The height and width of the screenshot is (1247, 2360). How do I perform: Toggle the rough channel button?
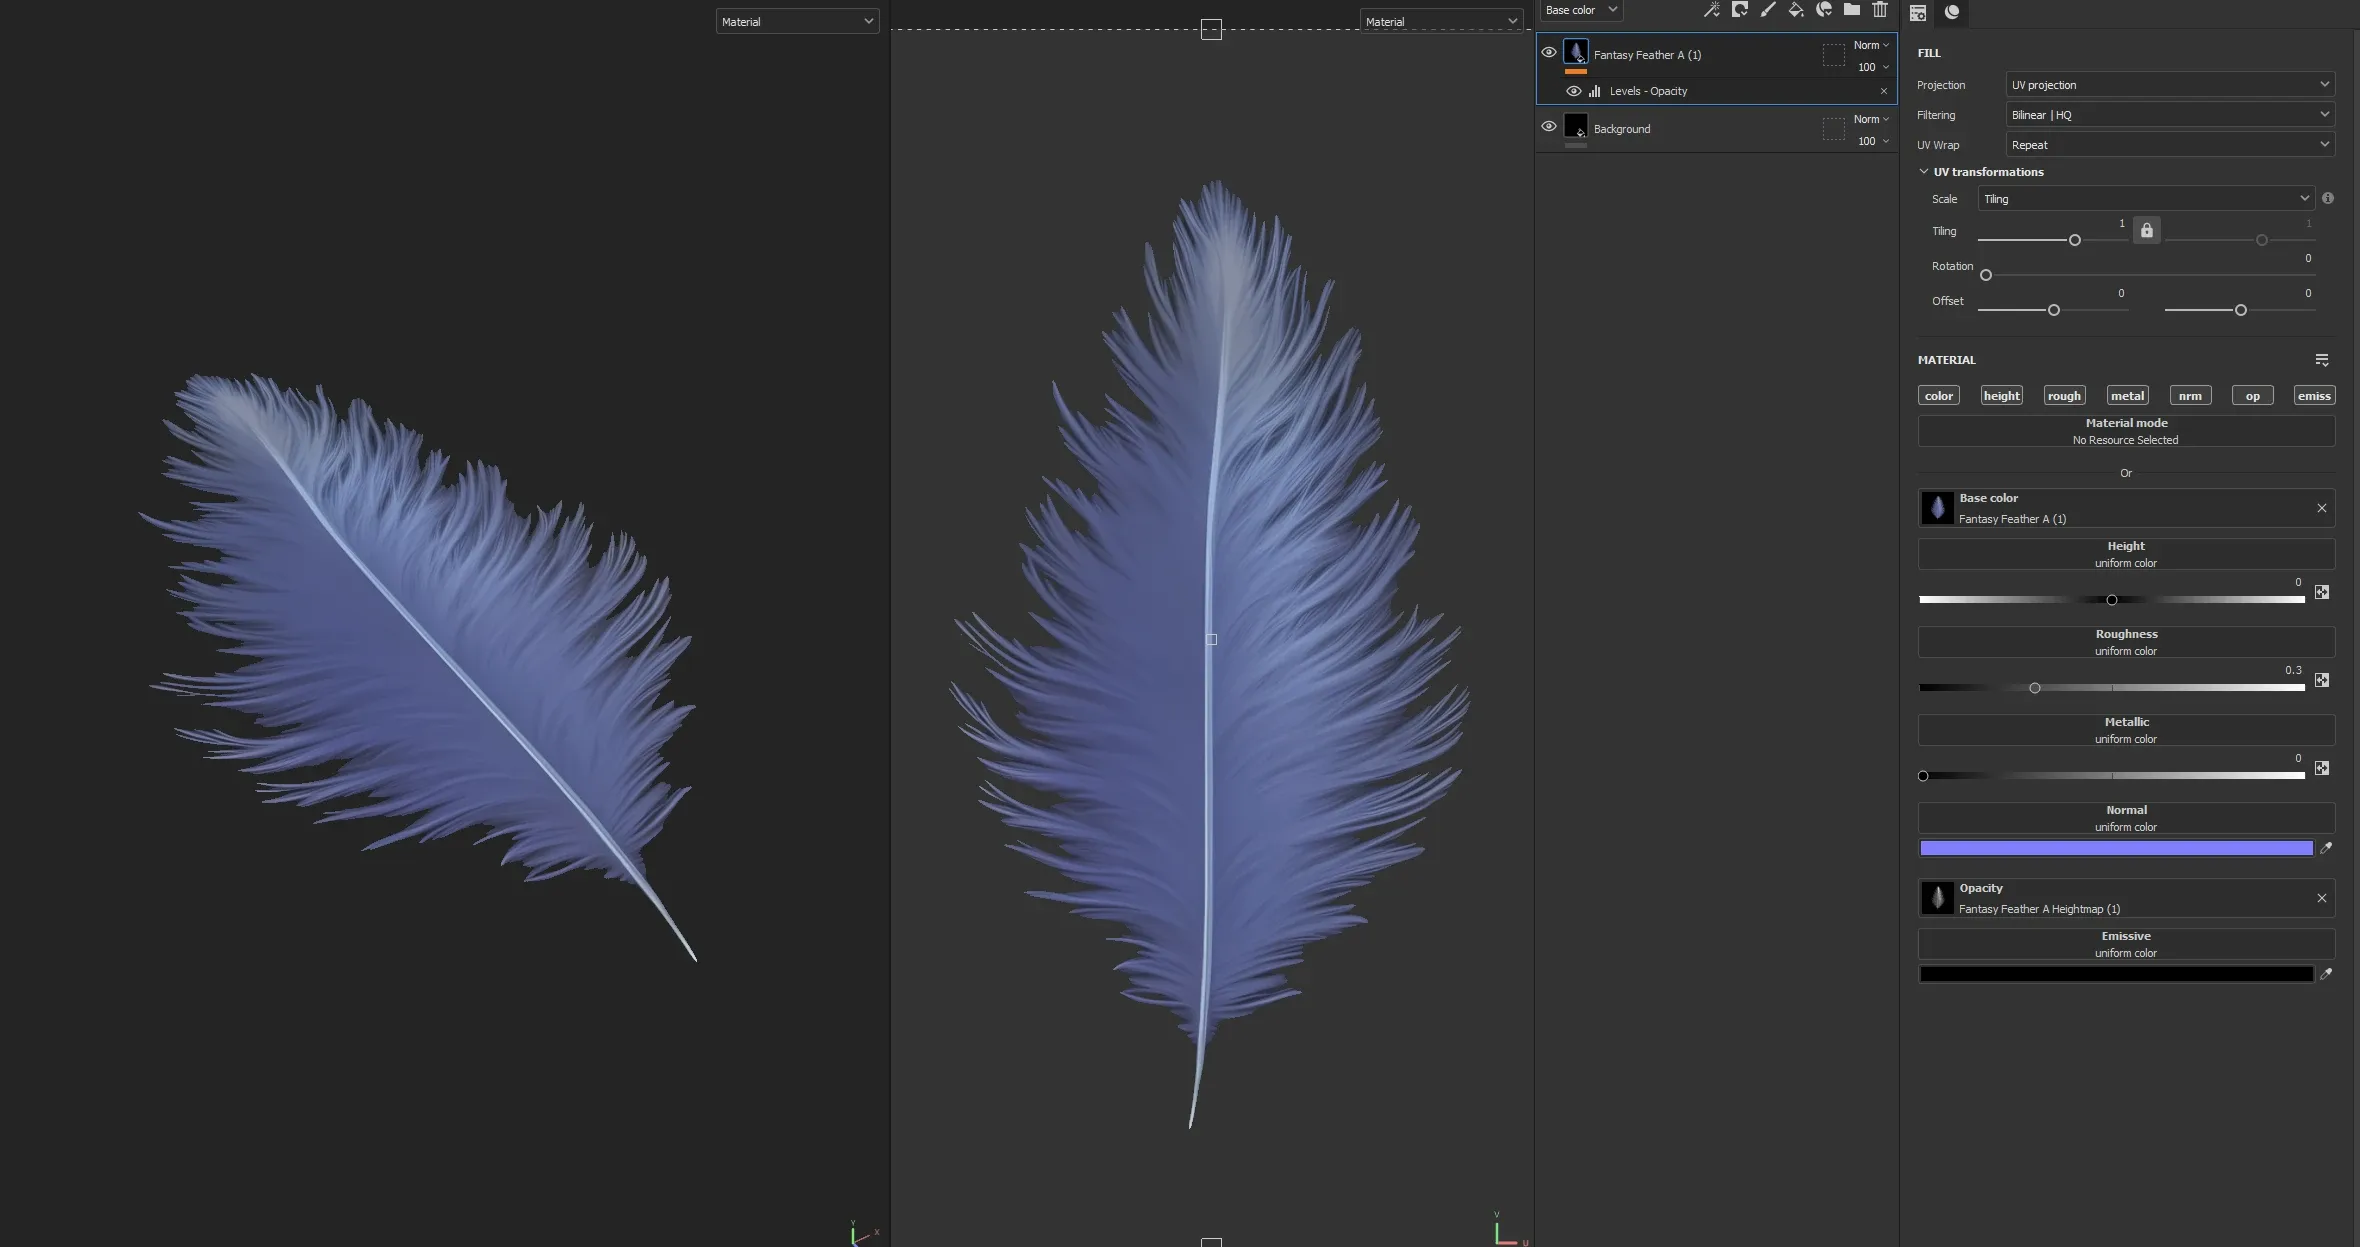click(2064, 396)
